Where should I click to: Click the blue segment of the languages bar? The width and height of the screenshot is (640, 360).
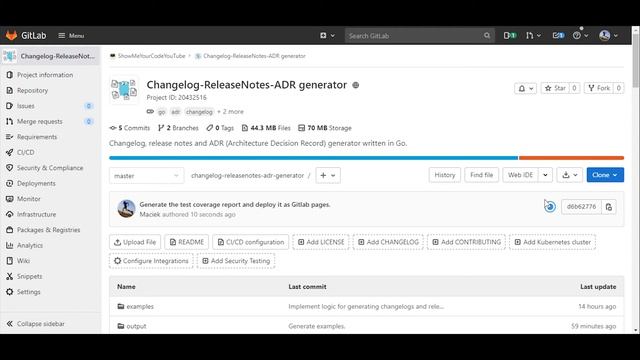click(313, 158)
